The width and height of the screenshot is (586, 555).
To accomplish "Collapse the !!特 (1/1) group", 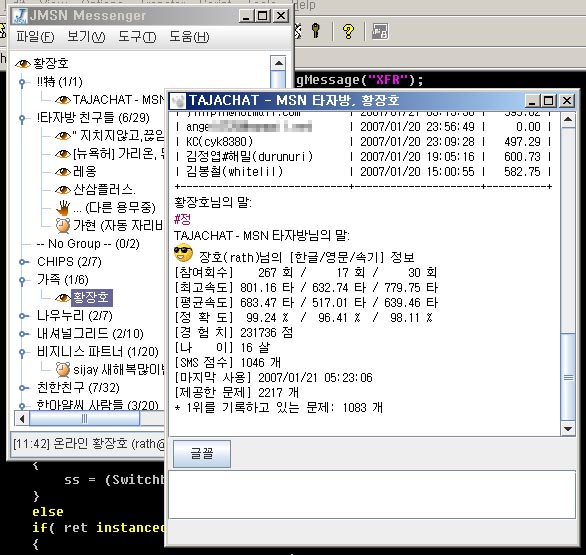I will (22, 82).
